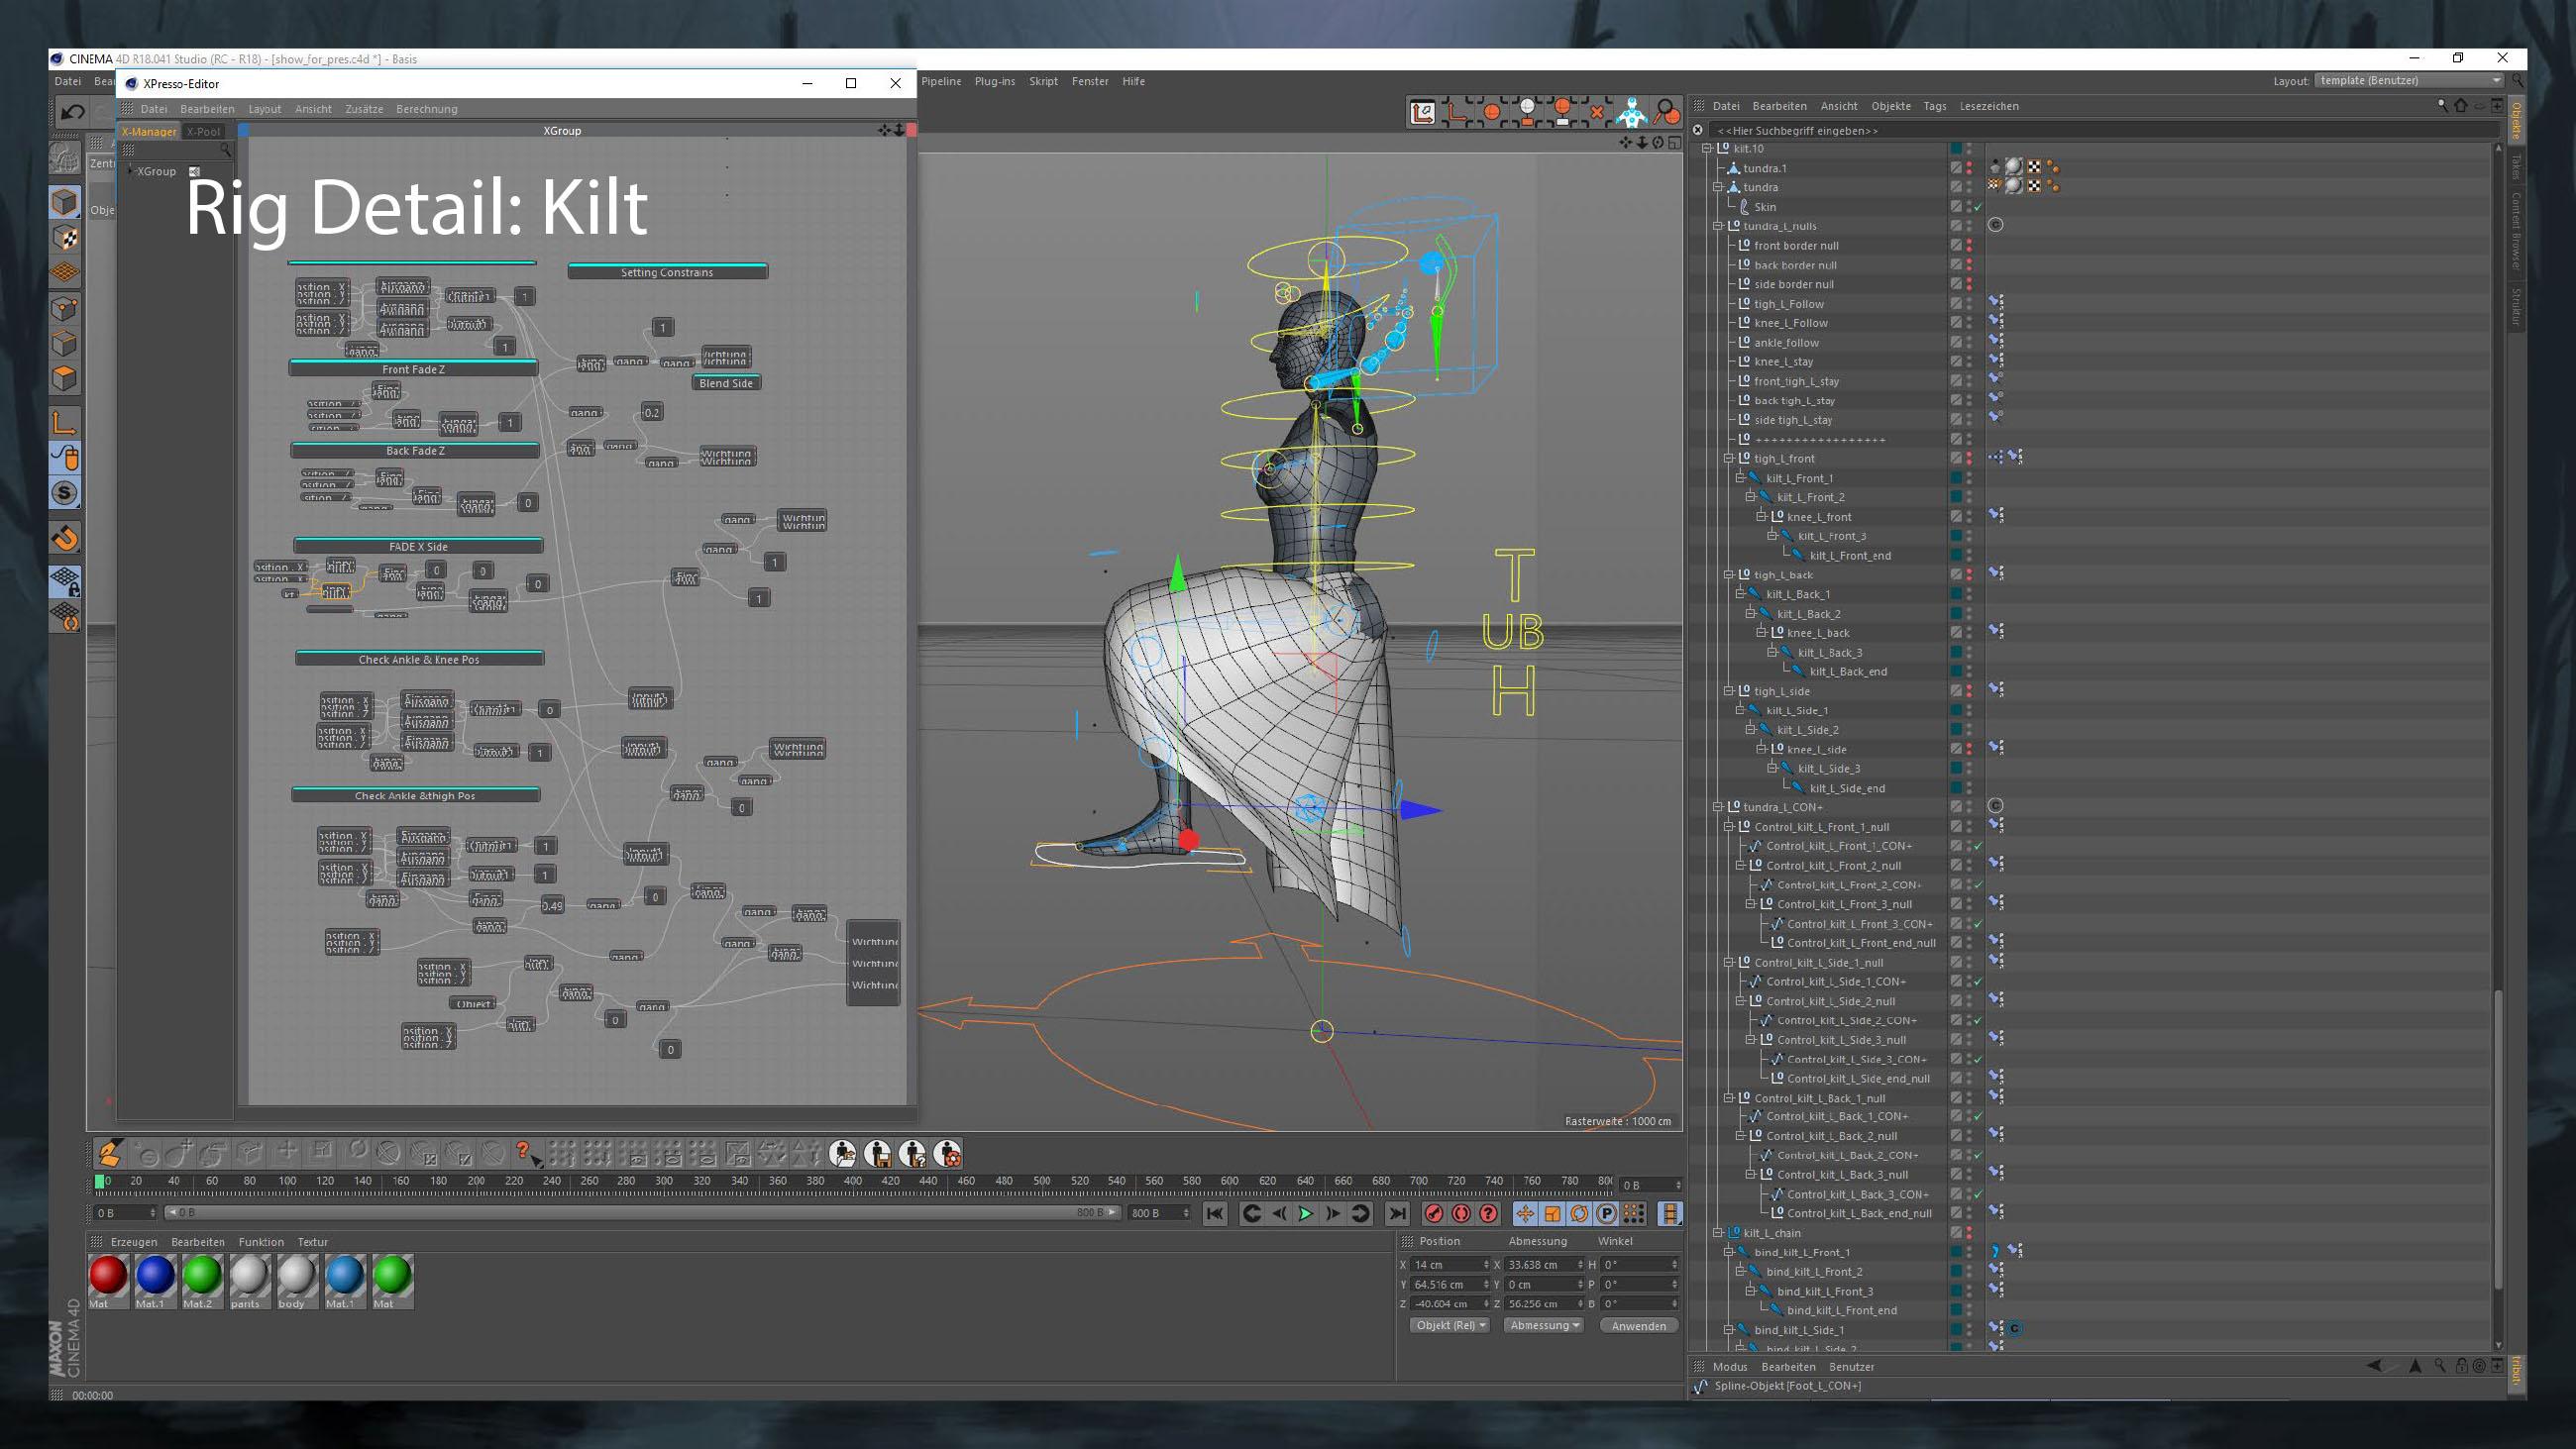This screenshot has width=2576, height=1449.
Task: Open the Lesezeichen menu in Object Manager
Action: click(x=1988, y=106)
